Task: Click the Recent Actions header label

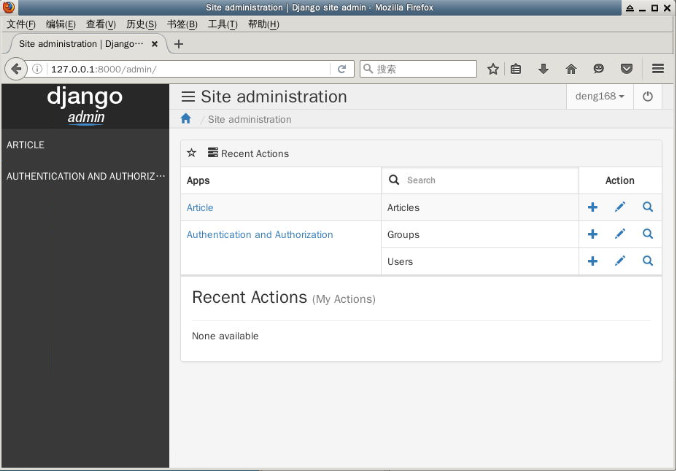Action: click(x=255, y=154)
